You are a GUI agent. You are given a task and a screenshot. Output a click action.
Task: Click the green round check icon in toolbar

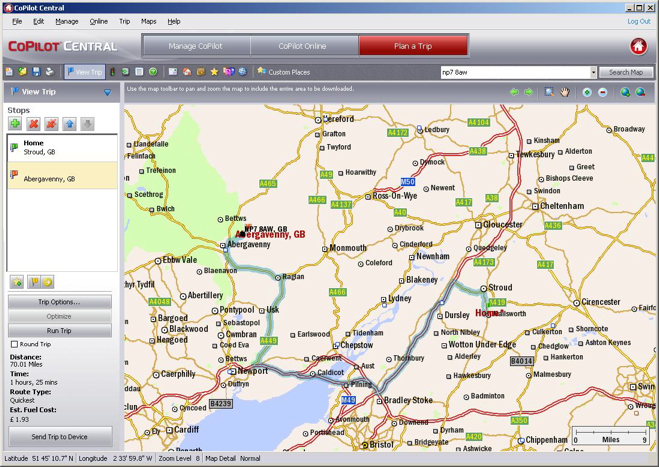[x=153, y=72]
